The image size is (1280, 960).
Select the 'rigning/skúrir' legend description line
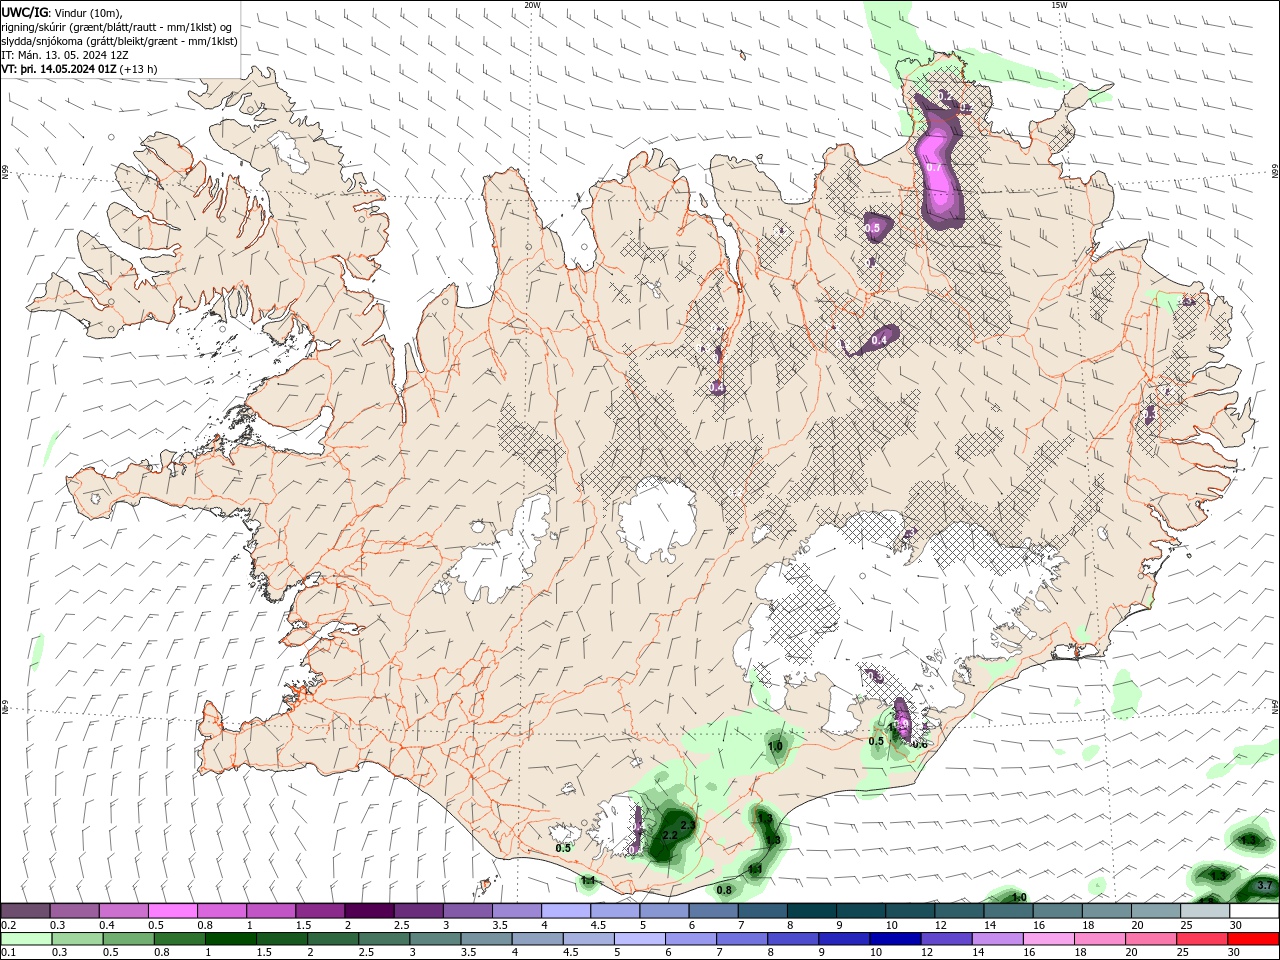tap(117, 27)
